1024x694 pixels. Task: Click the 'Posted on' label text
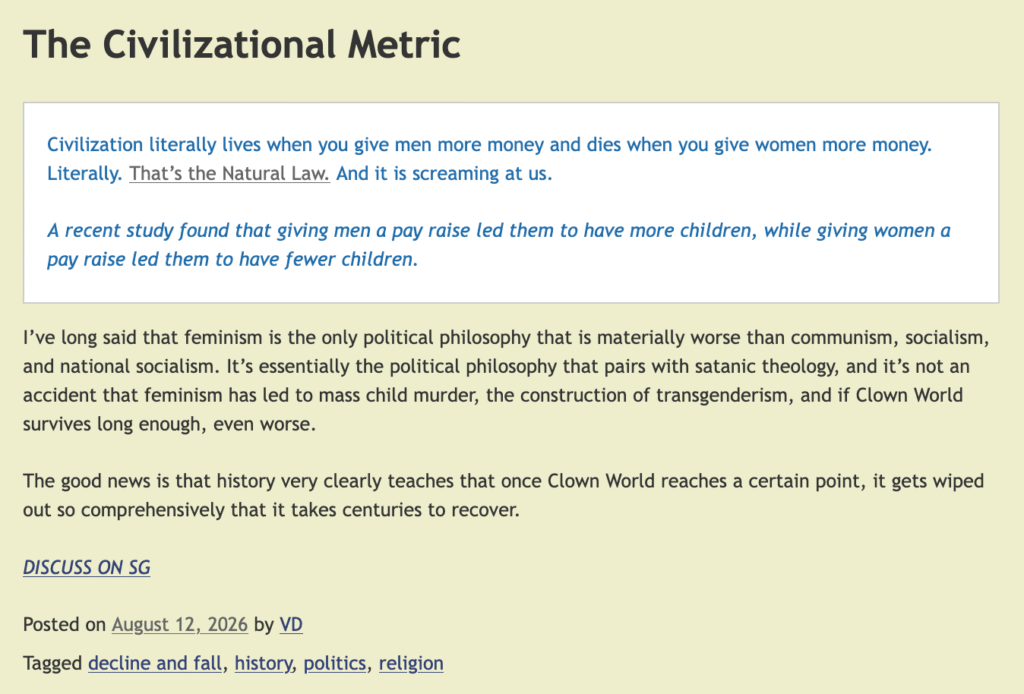click(64, 625)
